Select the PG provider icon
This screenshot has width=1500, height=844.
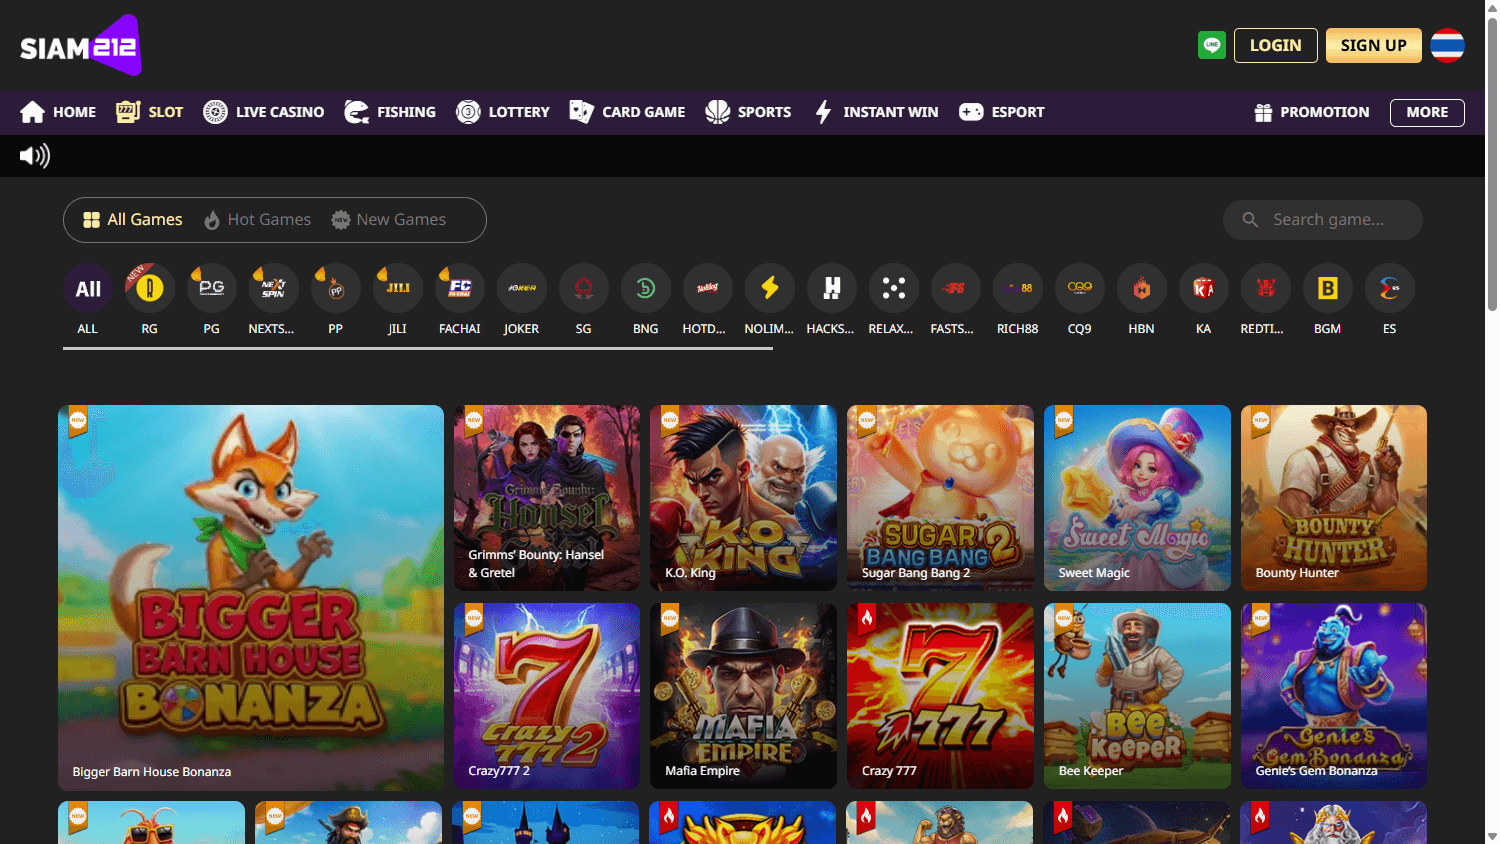(x=211, y=287)
